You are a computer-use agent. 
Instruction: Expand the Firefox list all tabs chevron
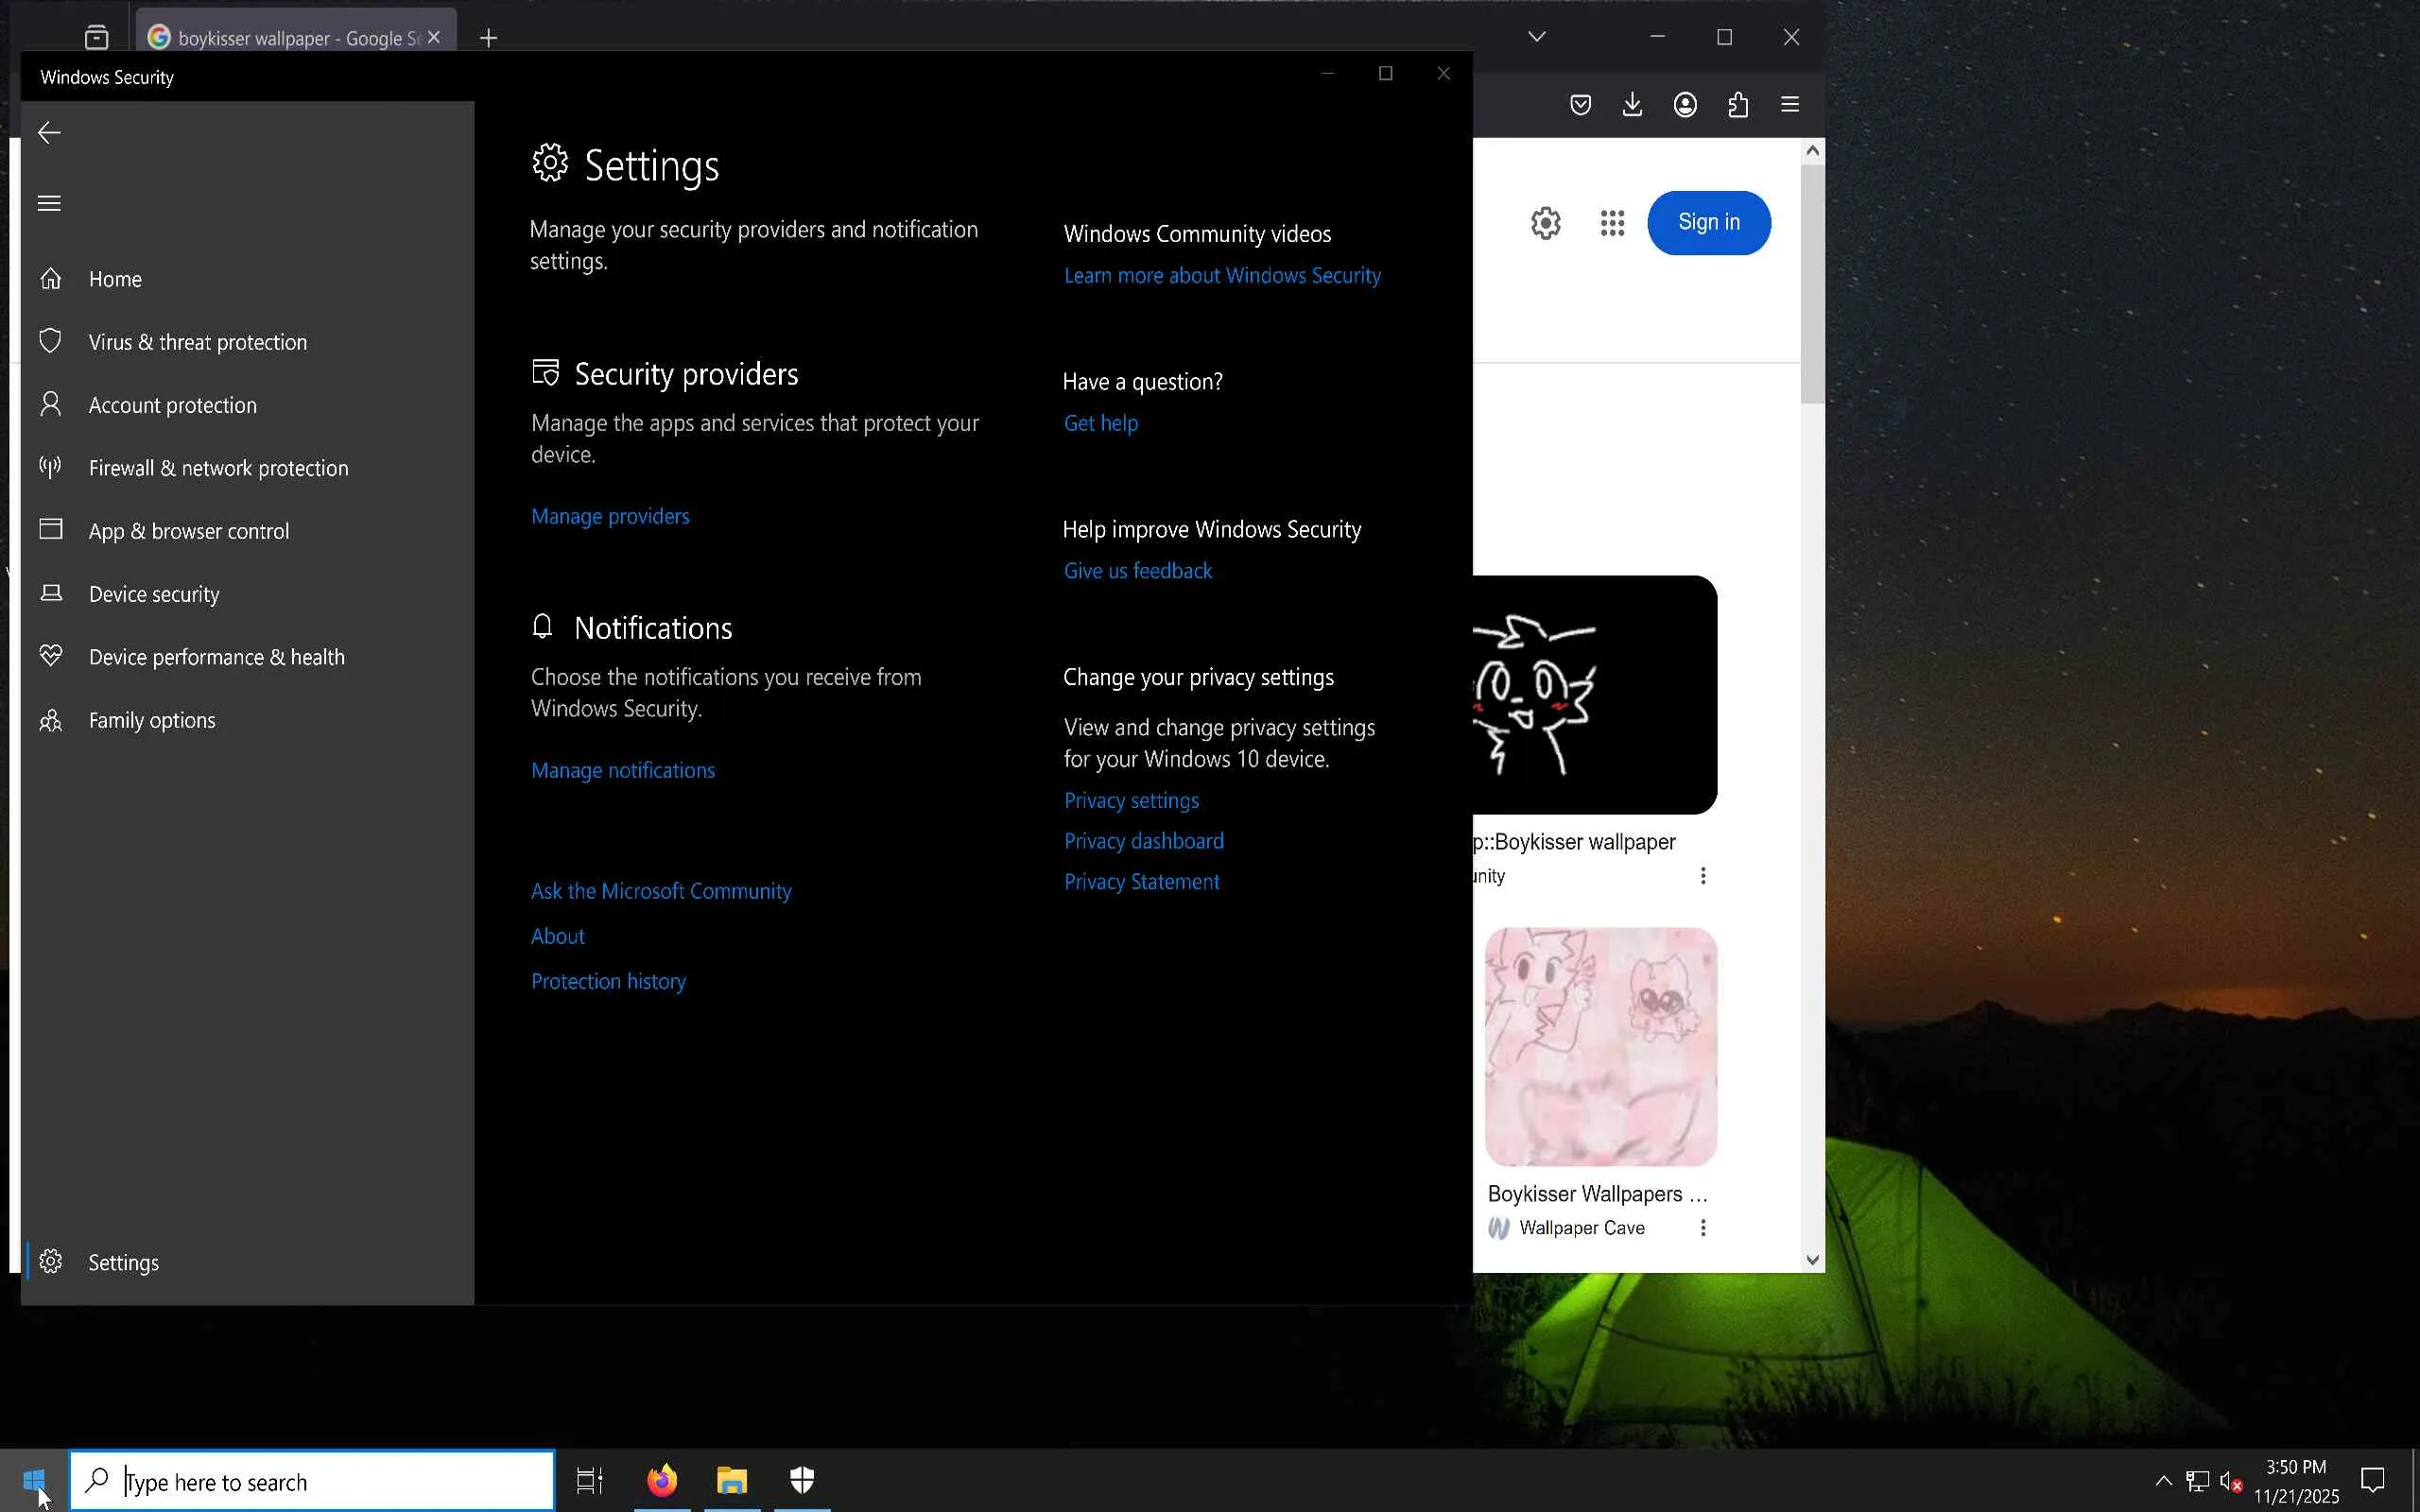[x=1536, y=37]
